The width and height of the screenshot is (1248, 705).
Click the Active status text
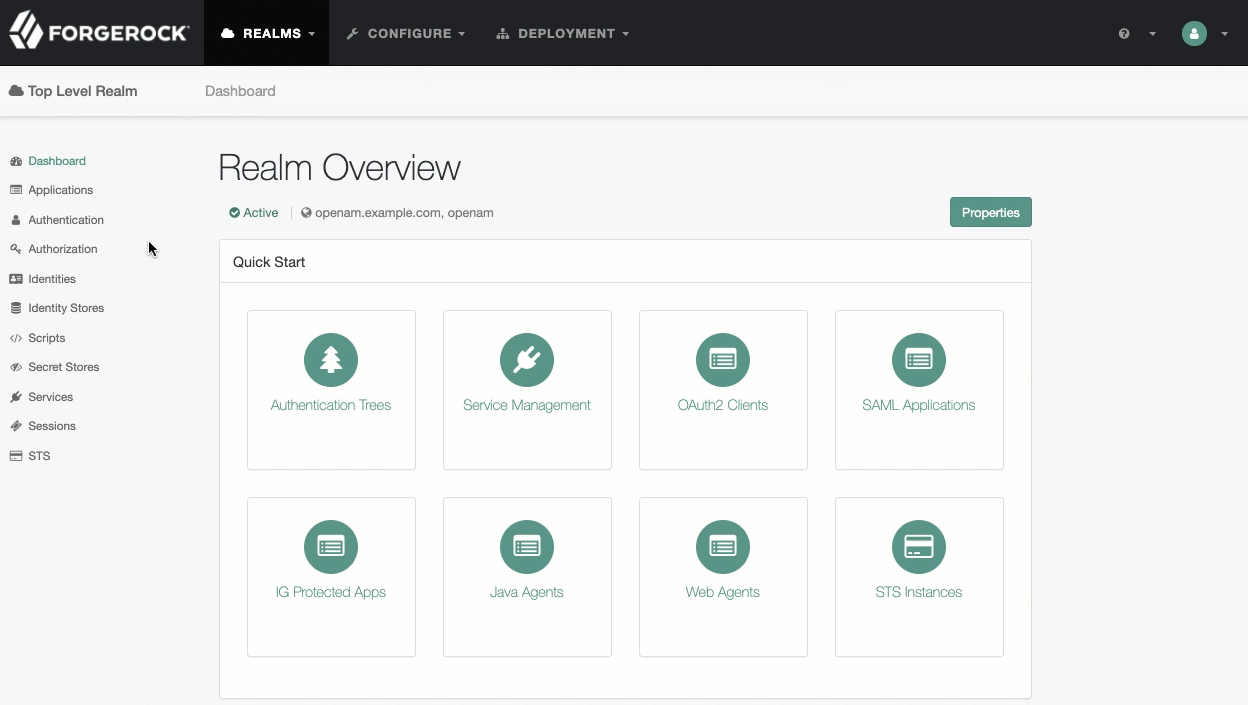[261, 213]
